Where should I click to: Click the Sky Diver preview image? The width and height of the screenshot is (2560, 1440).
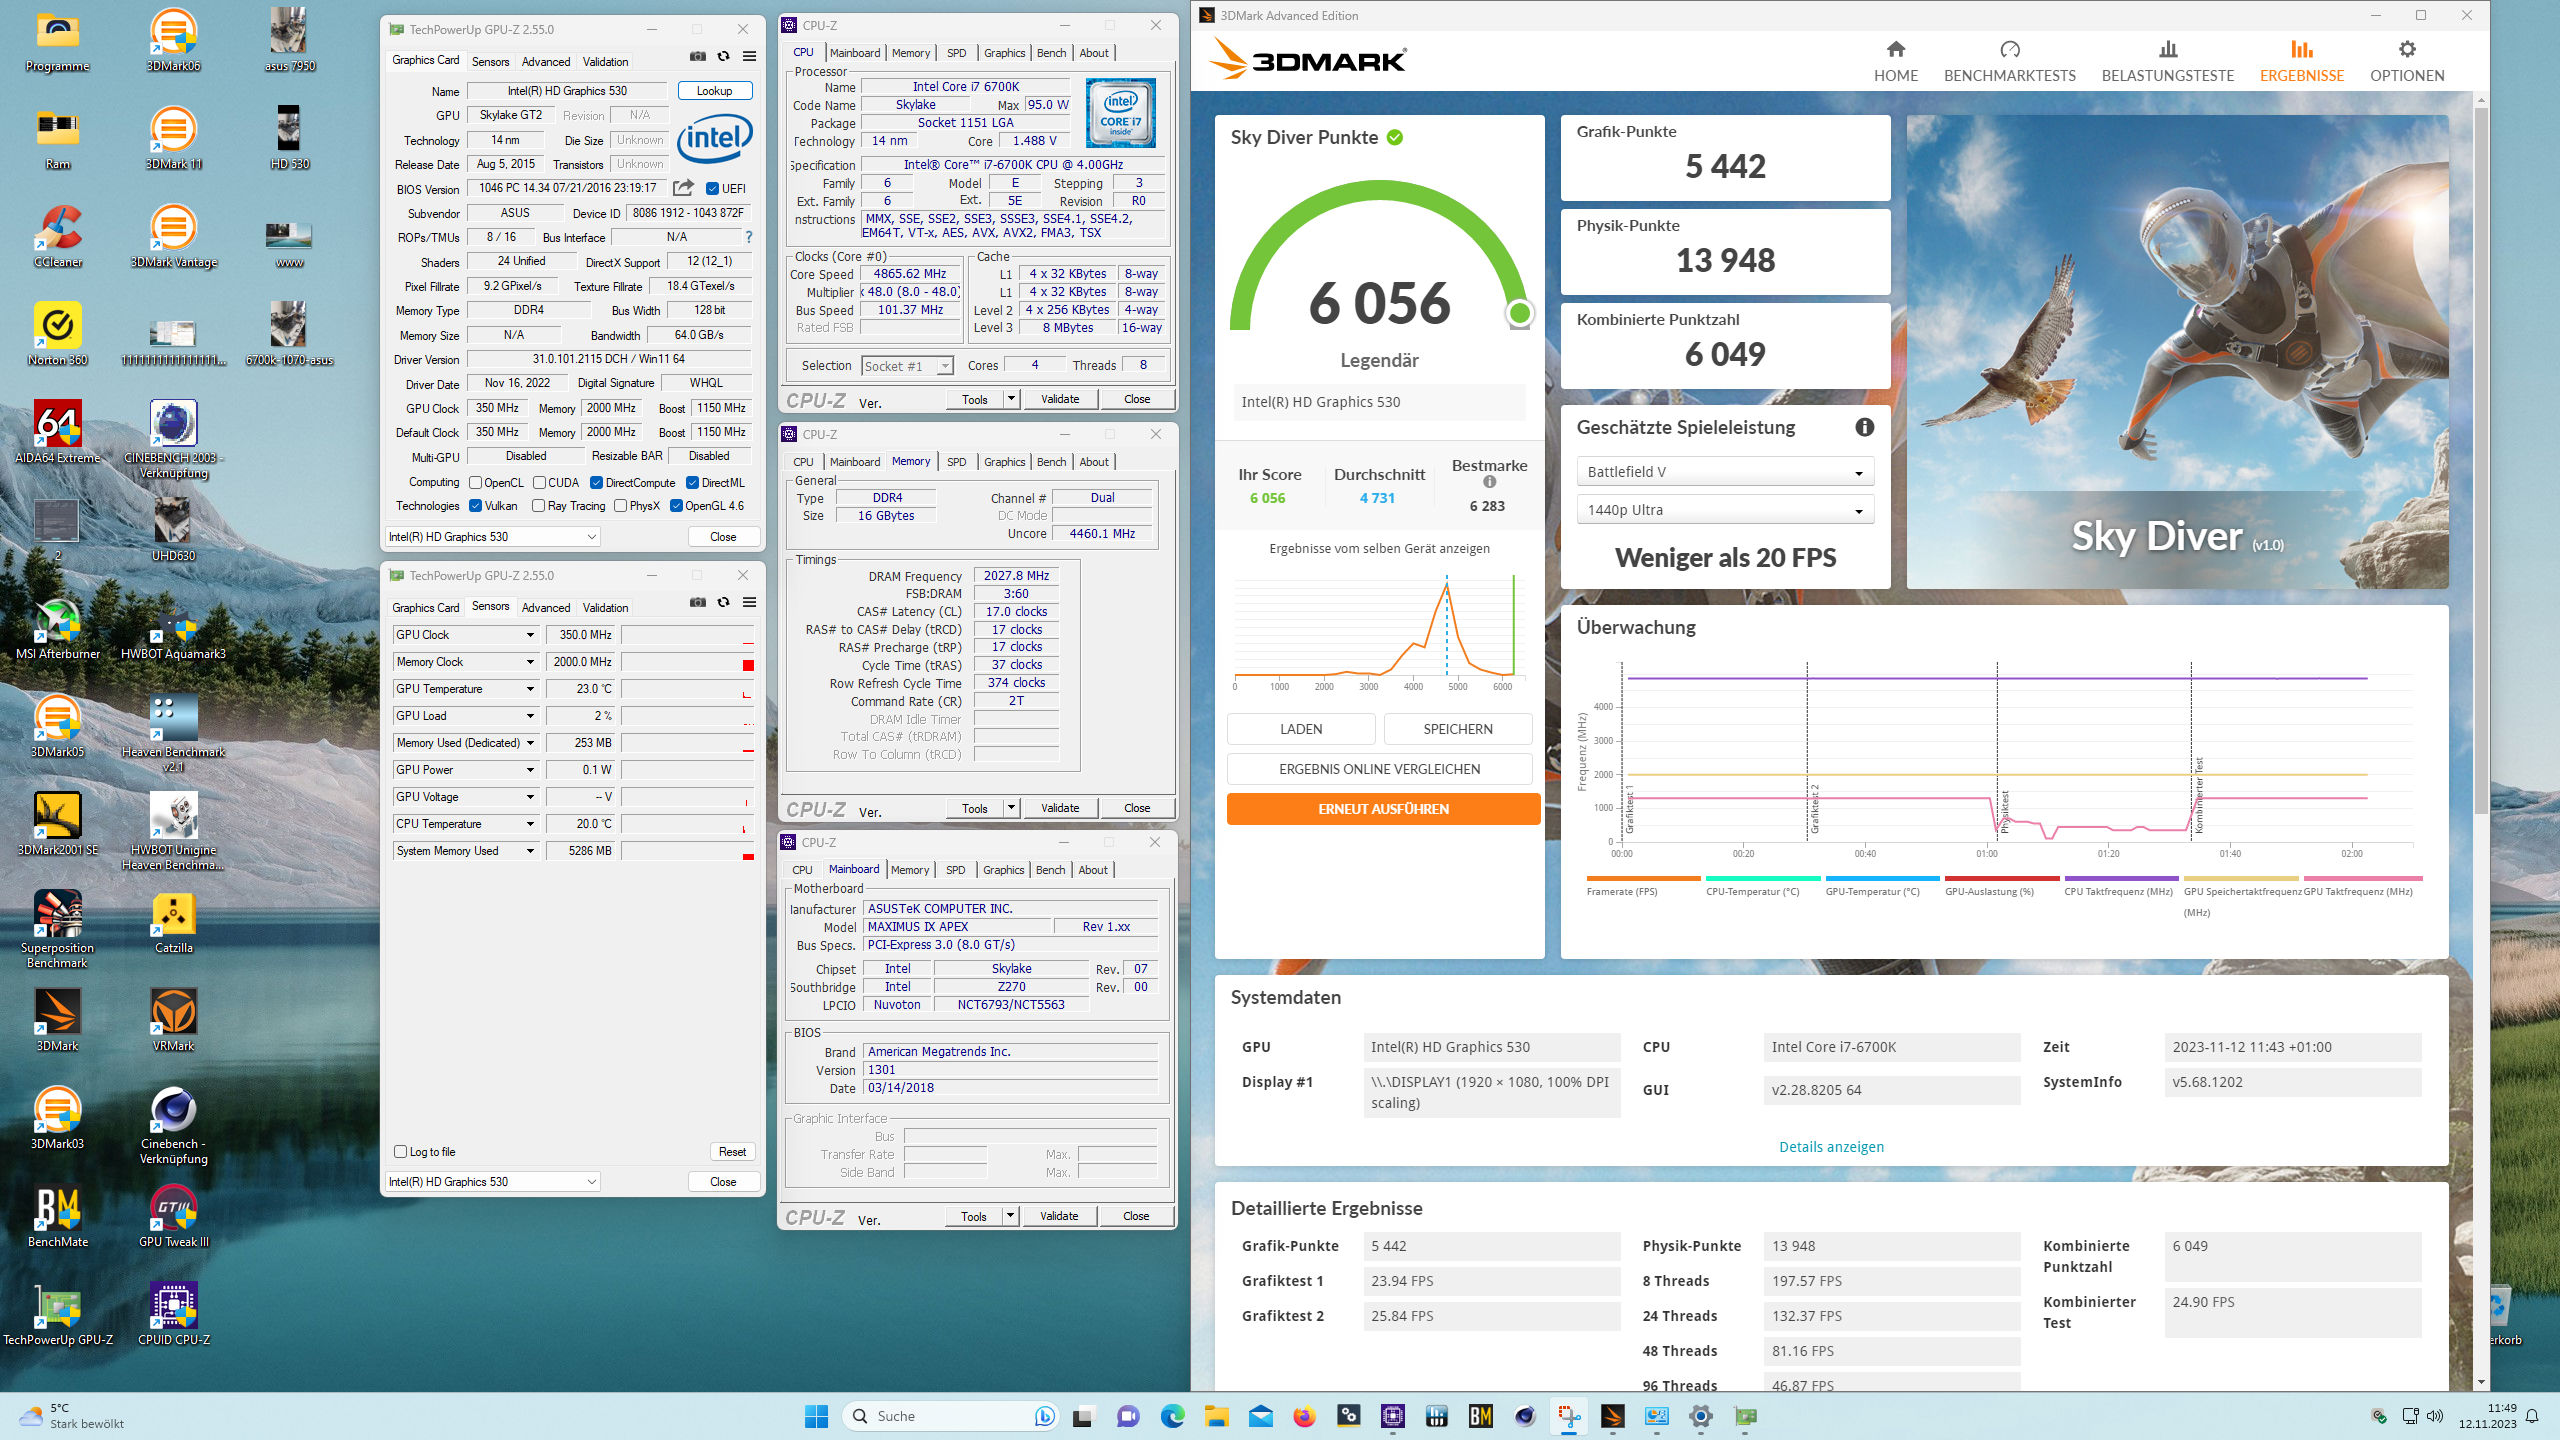(x=2177, y=352)
